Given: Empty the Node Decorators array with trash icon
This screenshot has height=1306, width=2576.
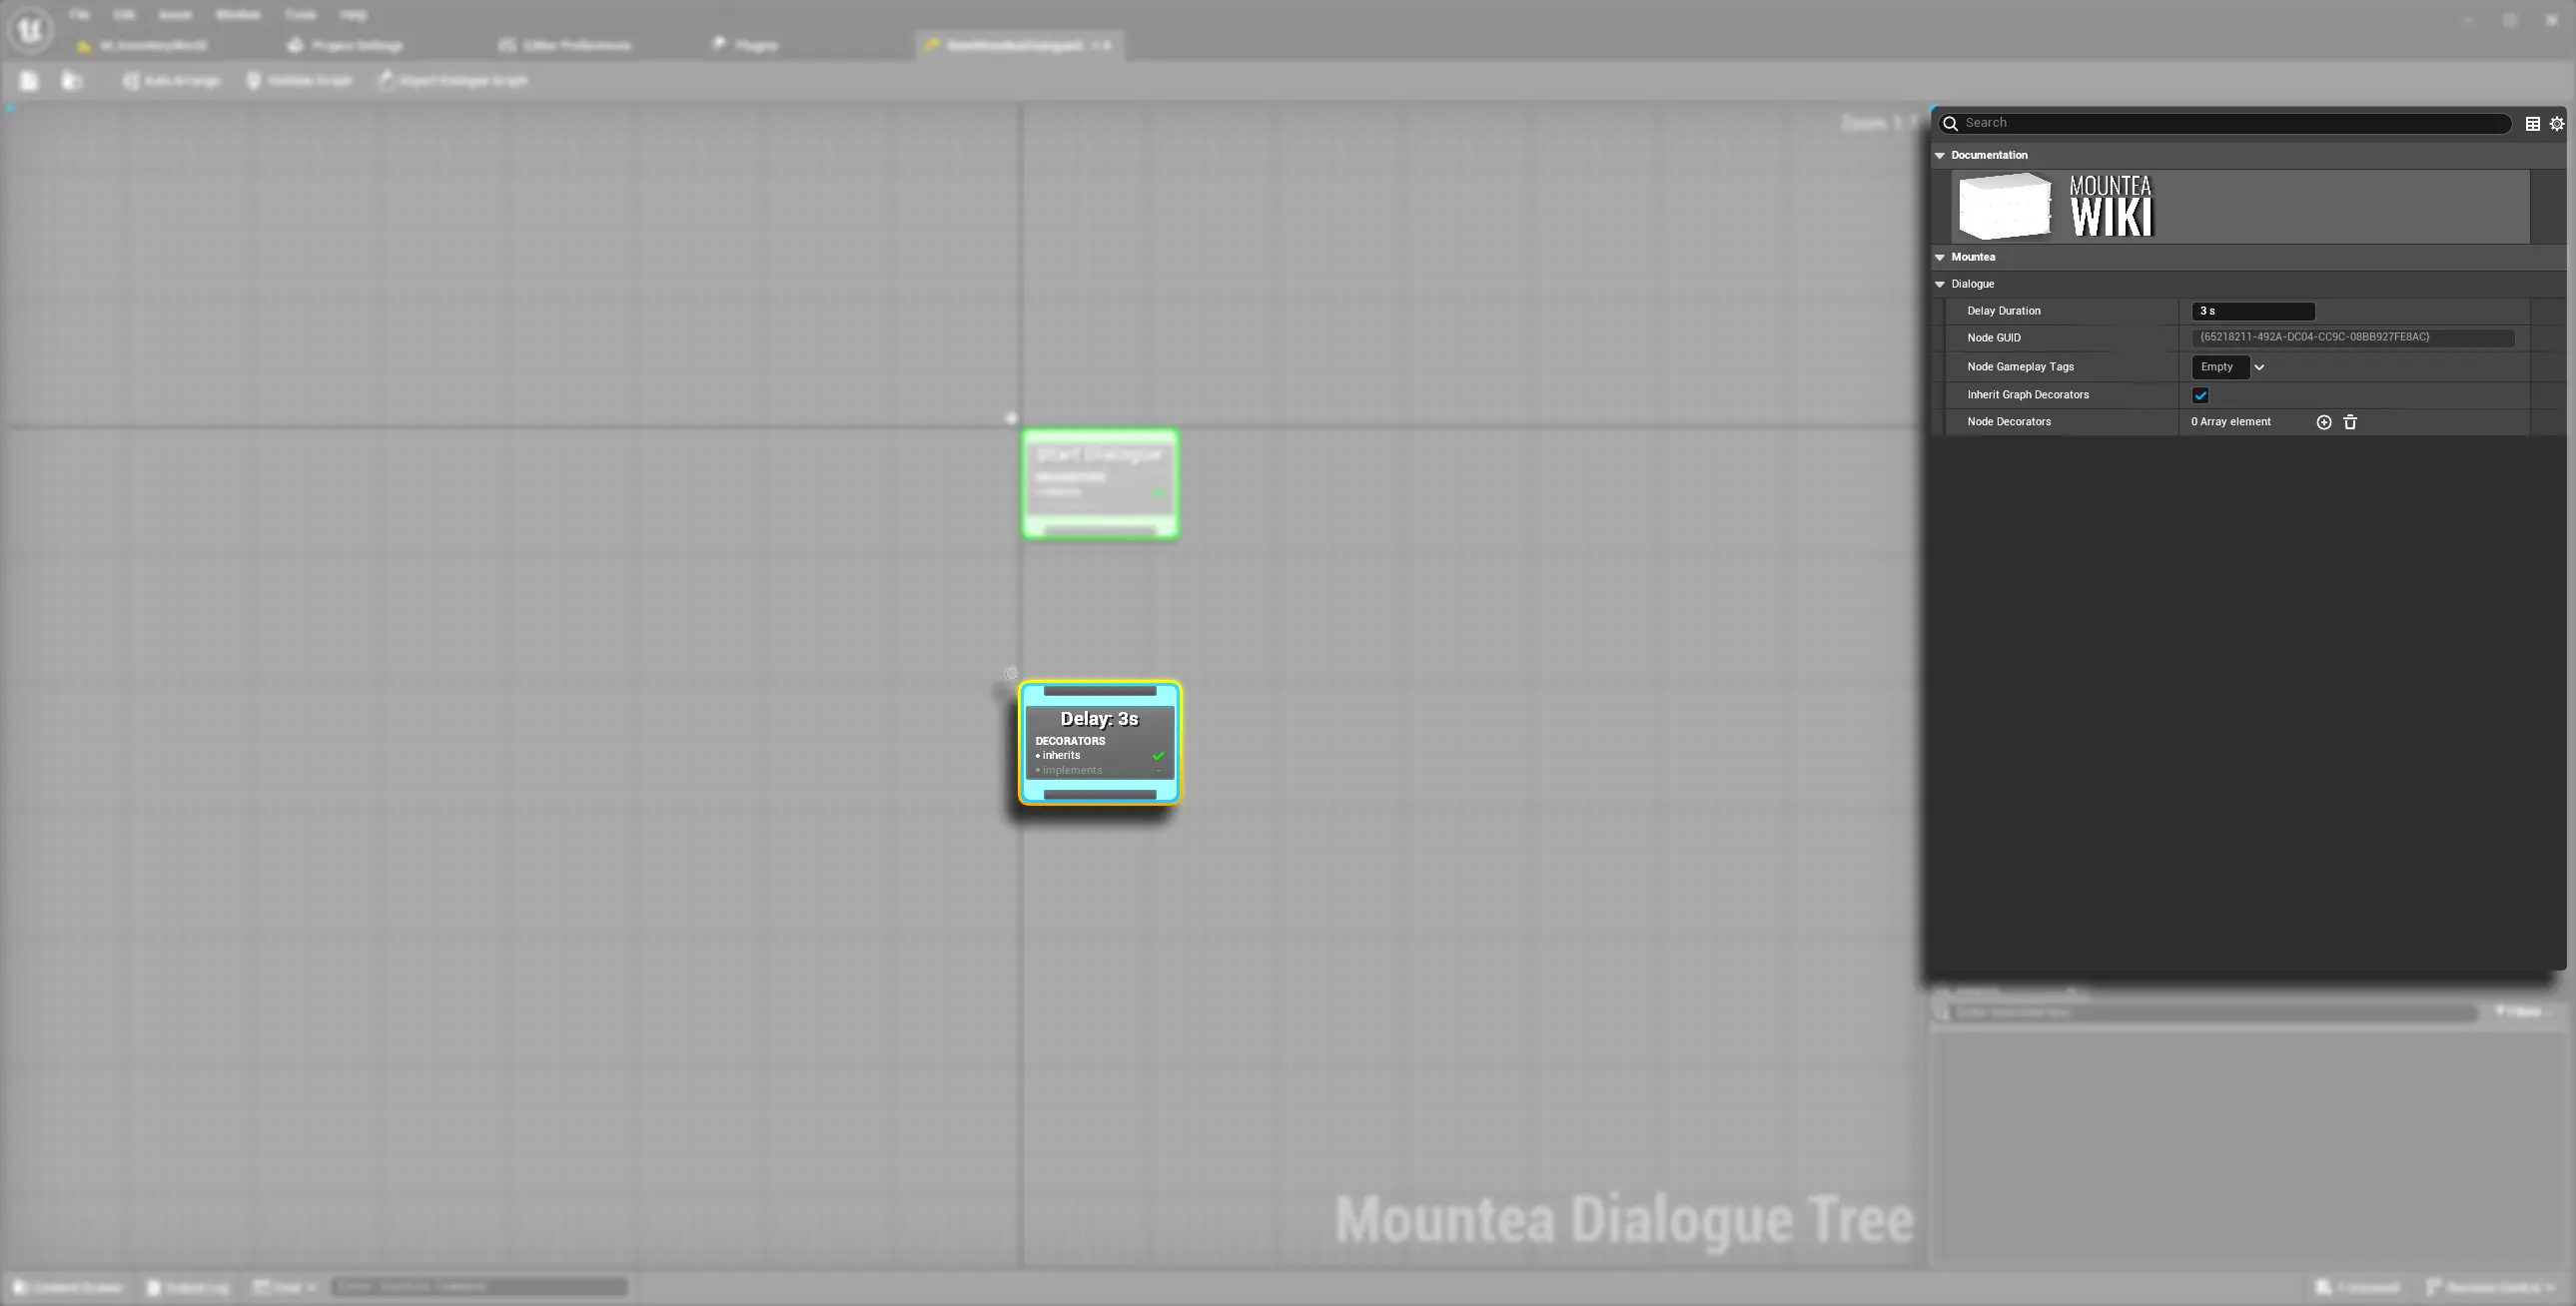Looking at the screenshot, I should click(x=2349, y=423).
